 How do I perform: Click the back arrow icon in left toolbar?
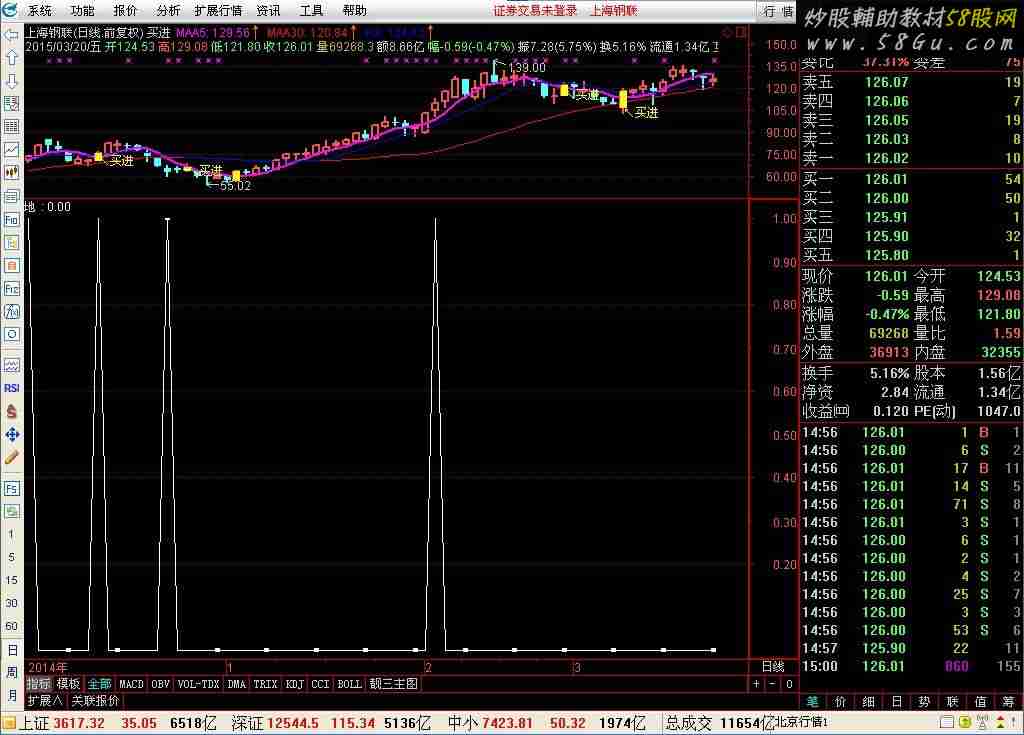pyautogui.click(x=11, y=35)
